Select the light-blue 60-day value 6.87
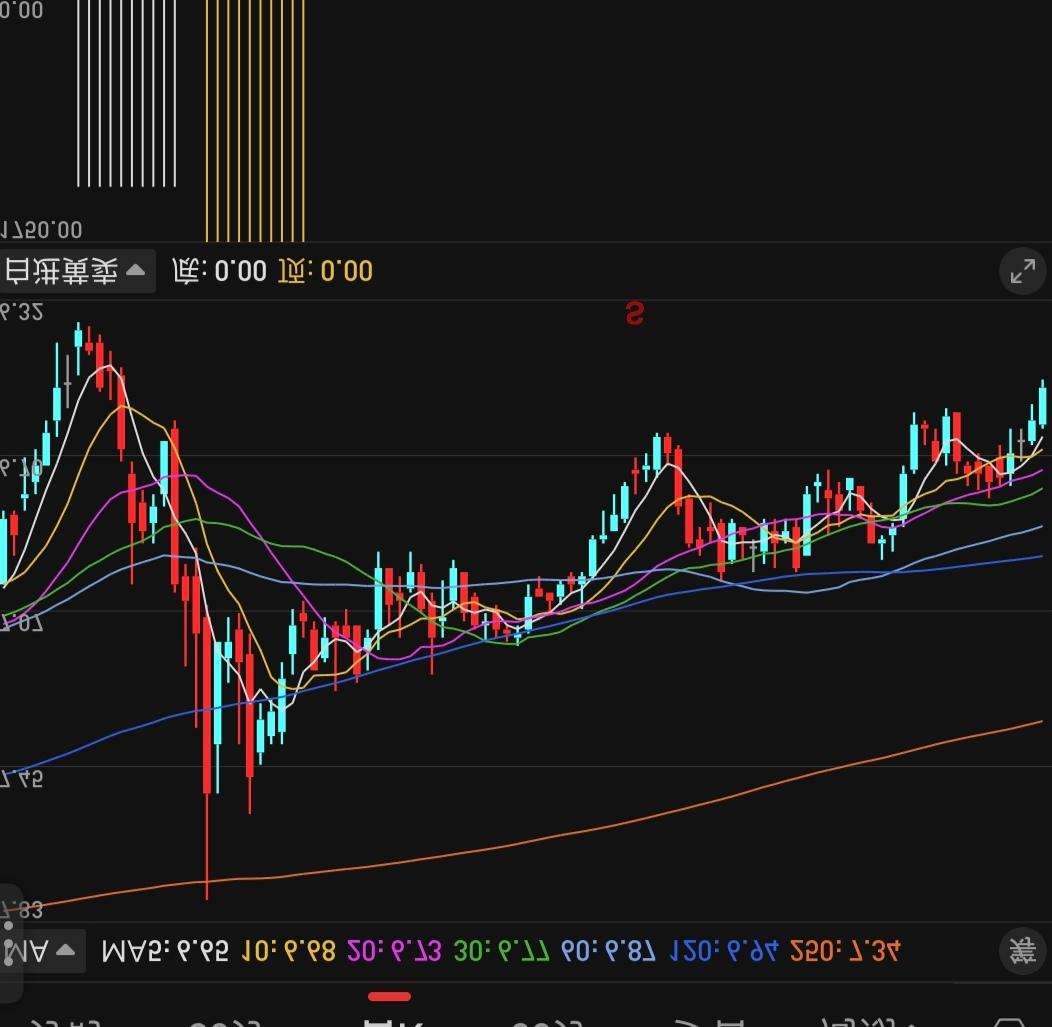 pyautogui.click(x=609, y=951)
